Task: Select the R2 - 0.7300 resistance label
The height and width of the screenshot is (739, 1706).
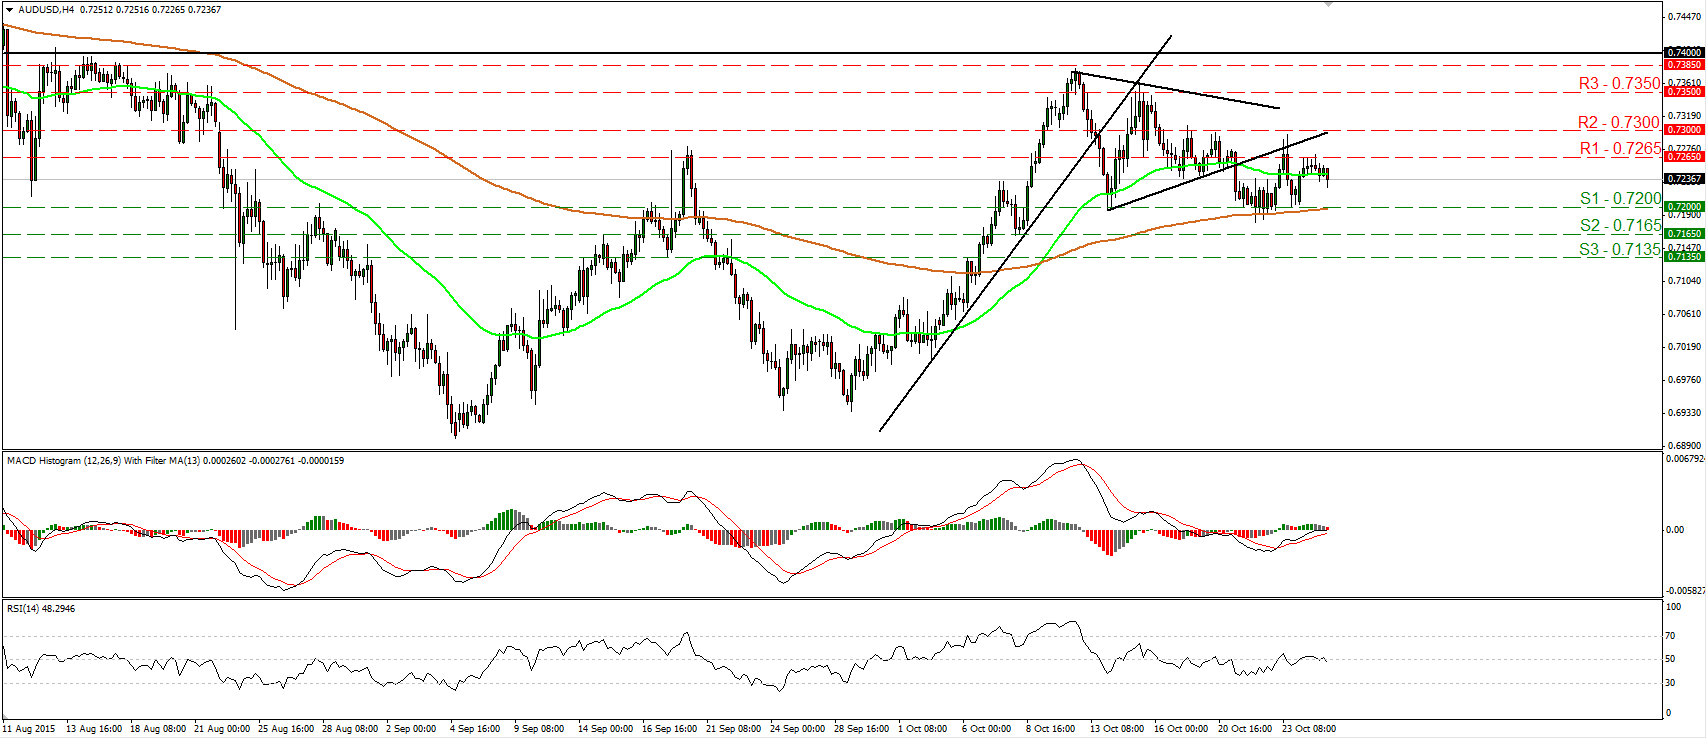Action: click(1619, 122)
